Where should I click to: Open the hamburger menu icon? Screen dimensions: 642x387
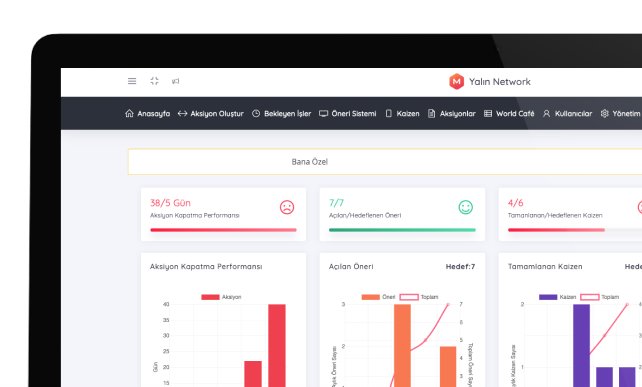(x=132, y=81)
